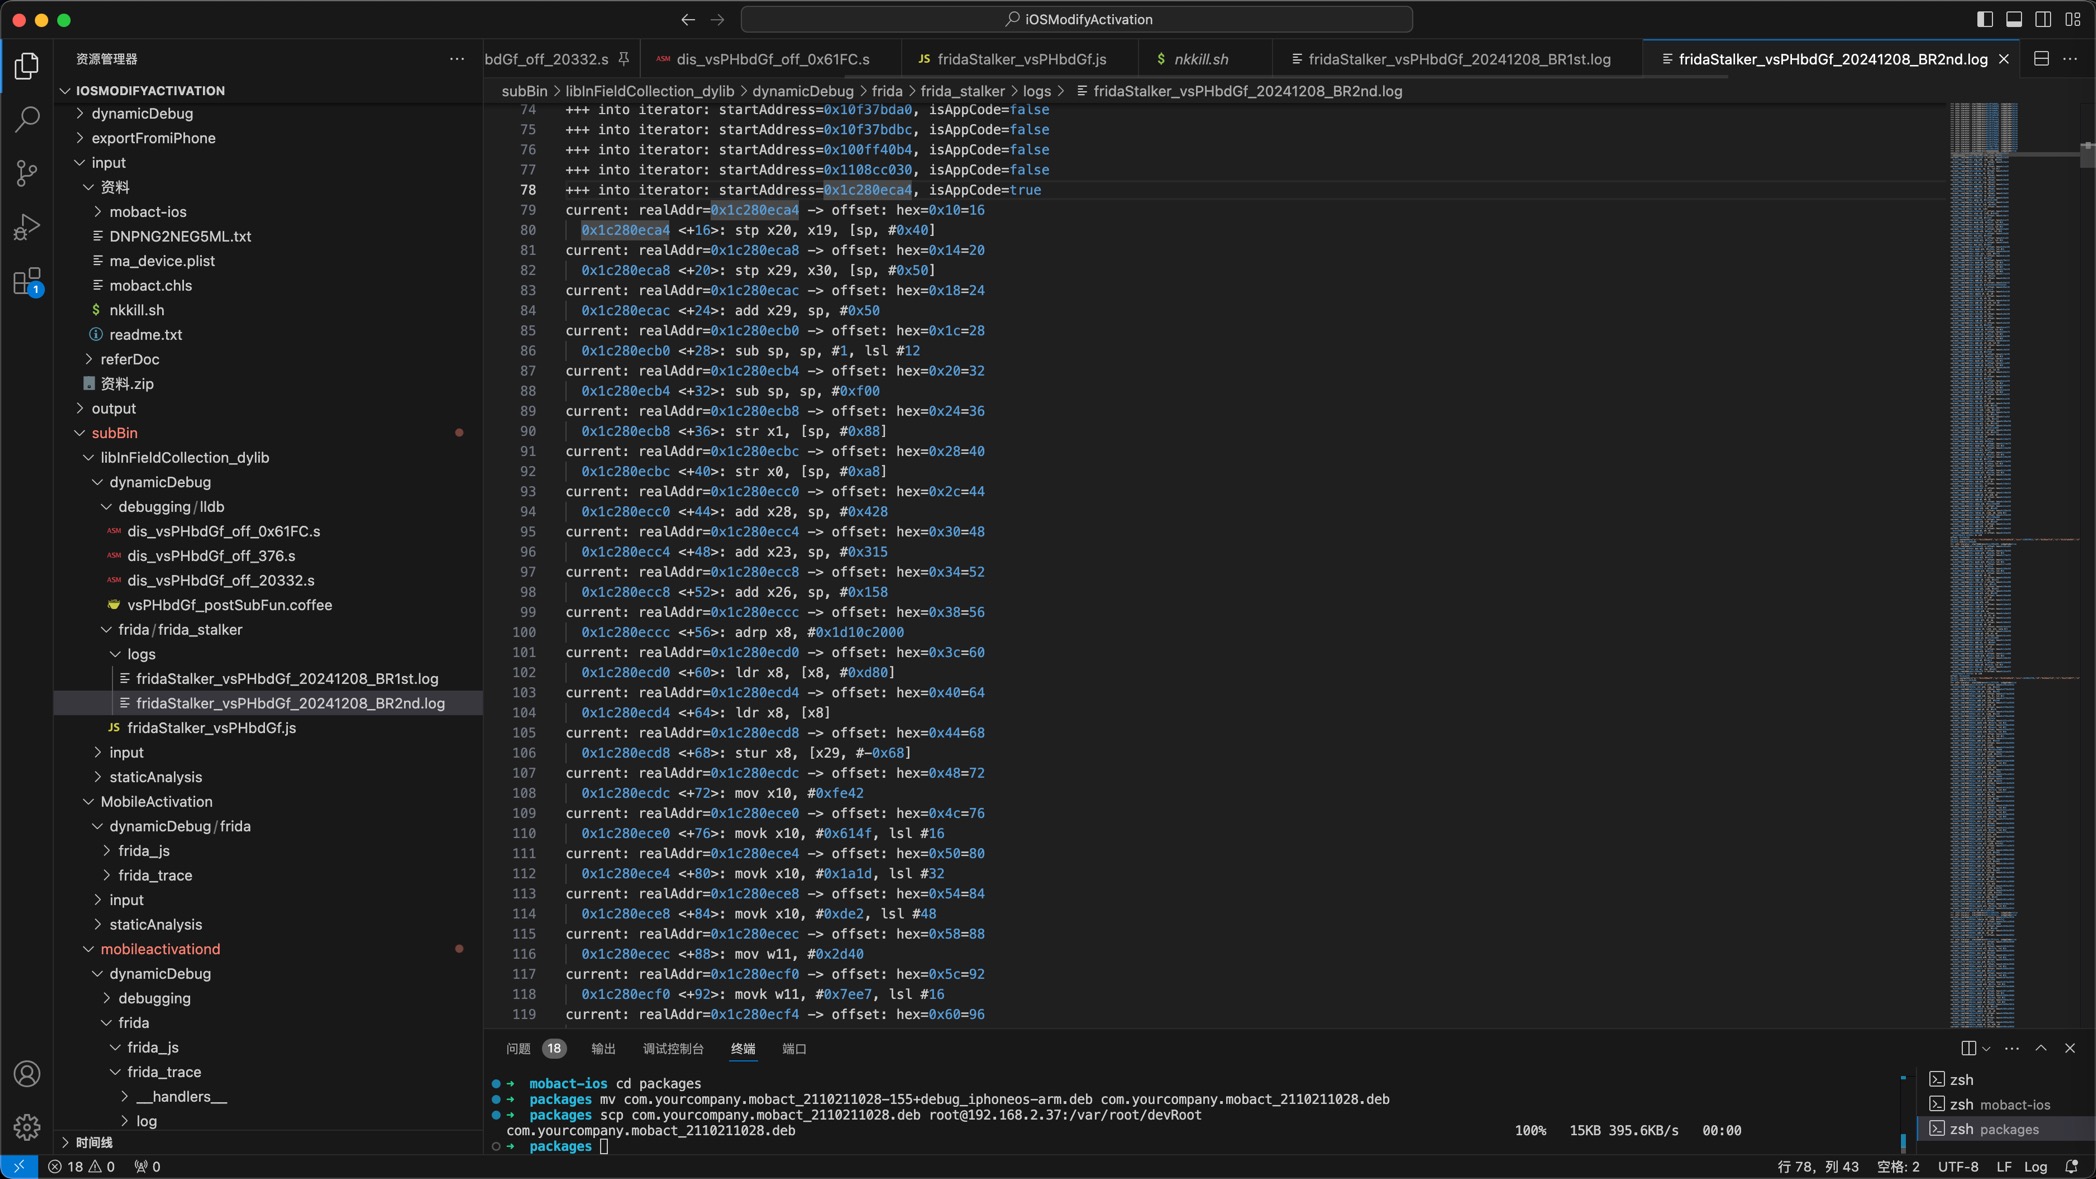Open the Manage gear settings
The width and height of the screenshot is (2096, 1179).
tap(27, 1127)
